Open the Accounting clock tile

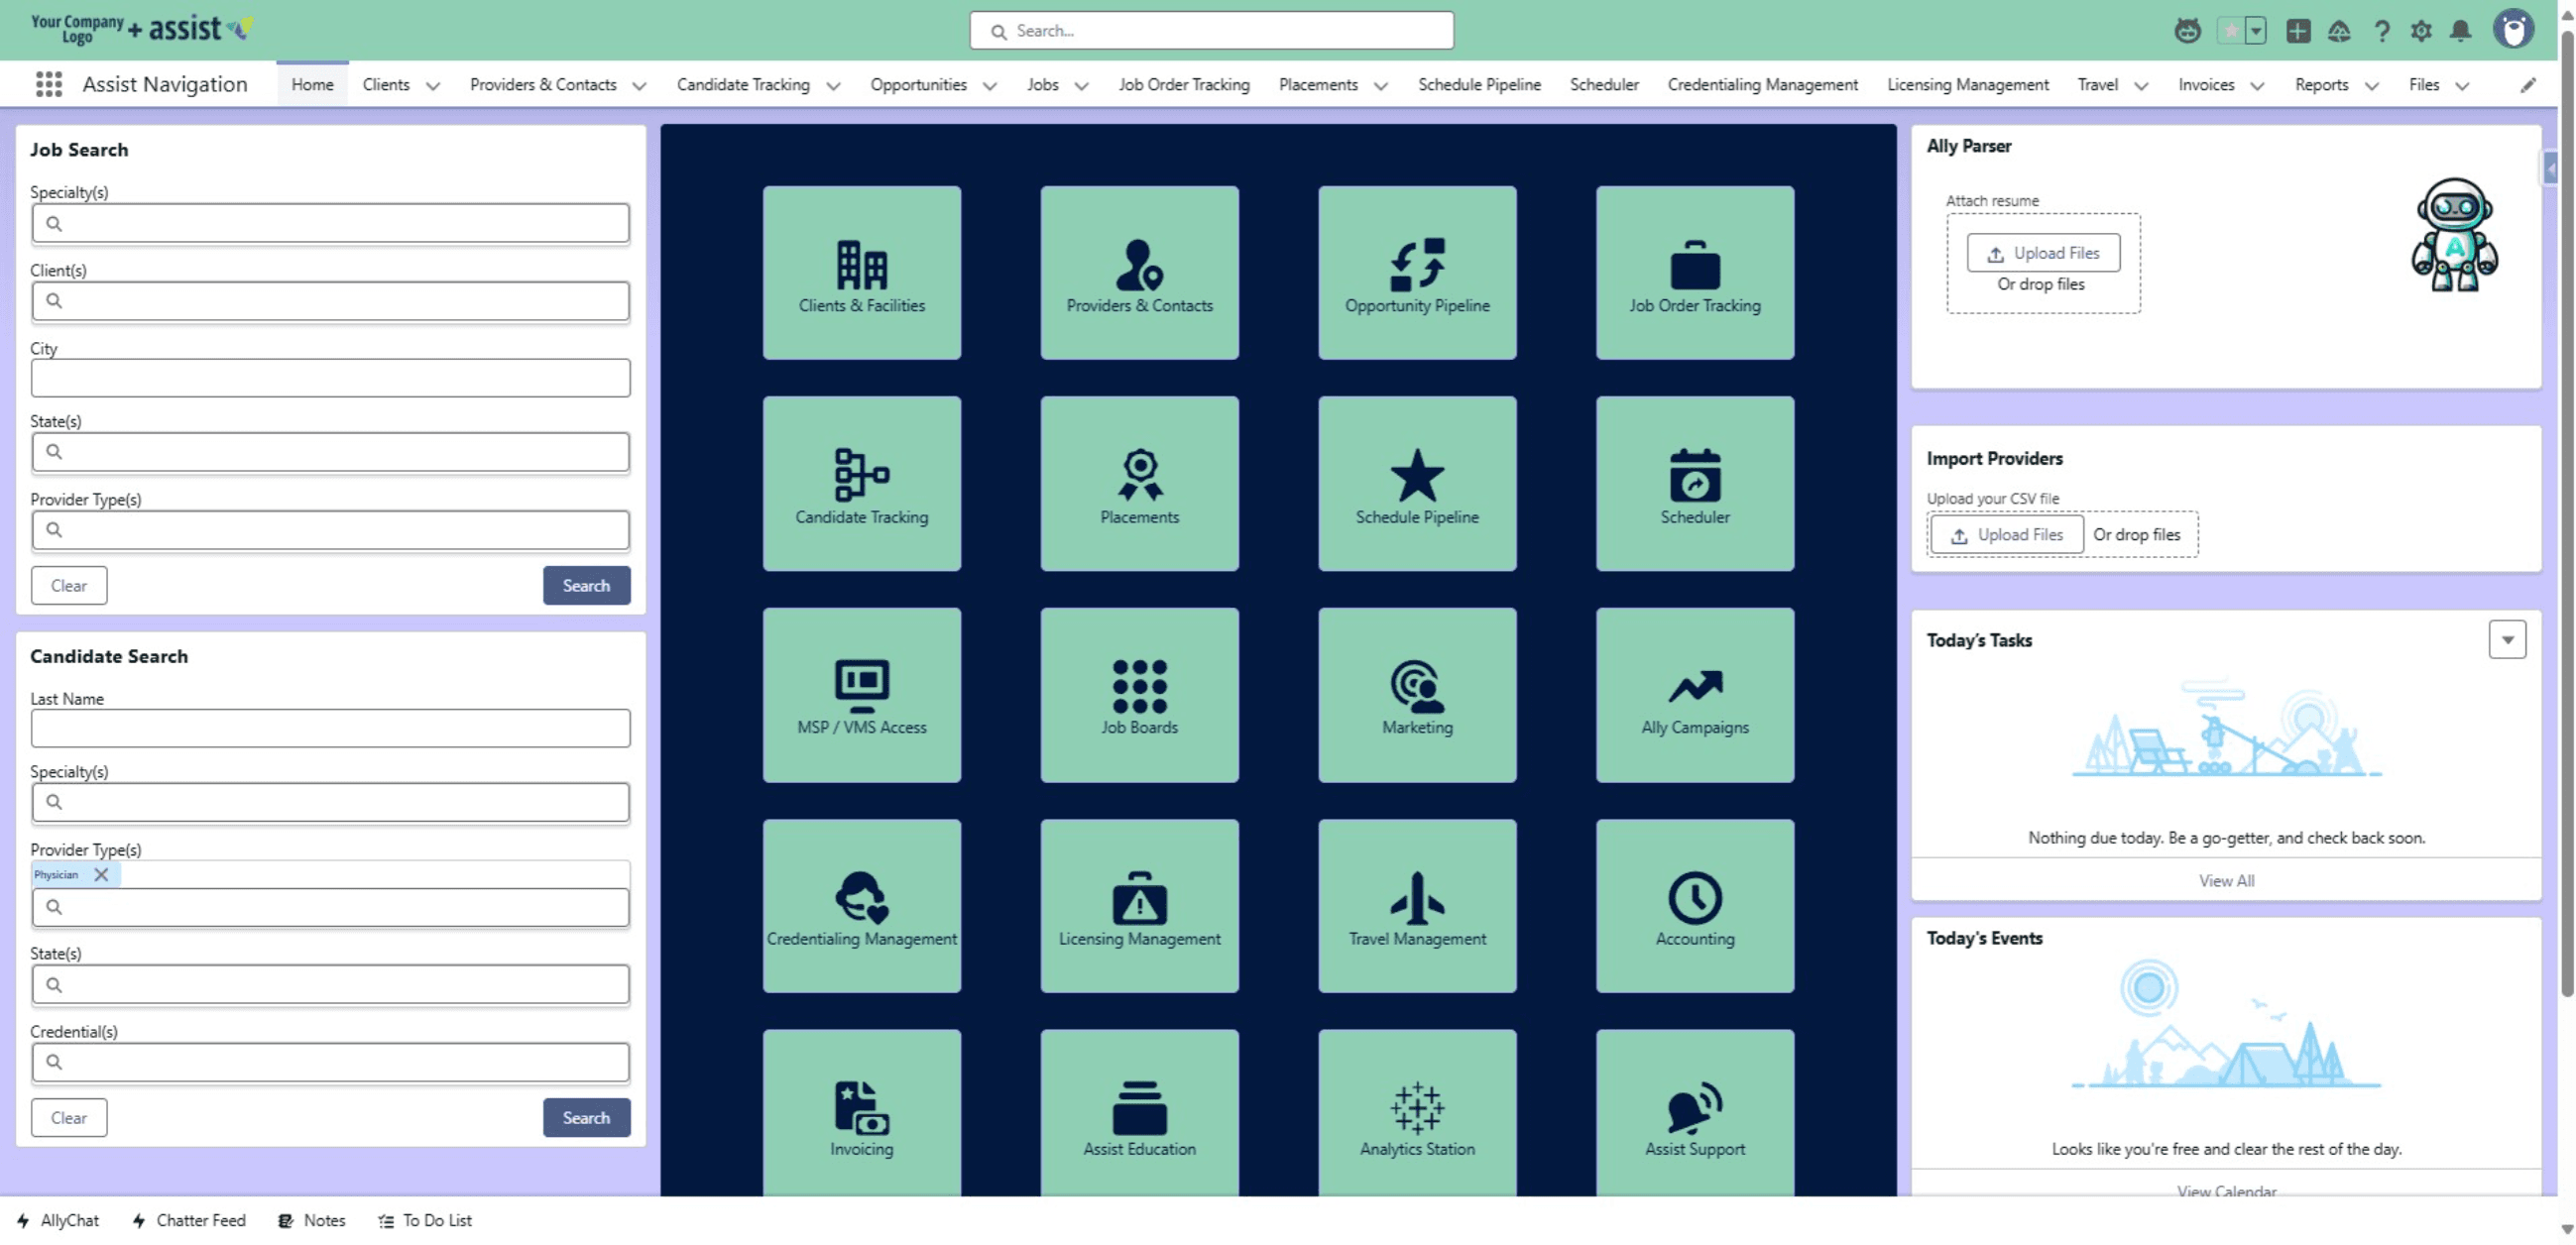point(1695,906)
